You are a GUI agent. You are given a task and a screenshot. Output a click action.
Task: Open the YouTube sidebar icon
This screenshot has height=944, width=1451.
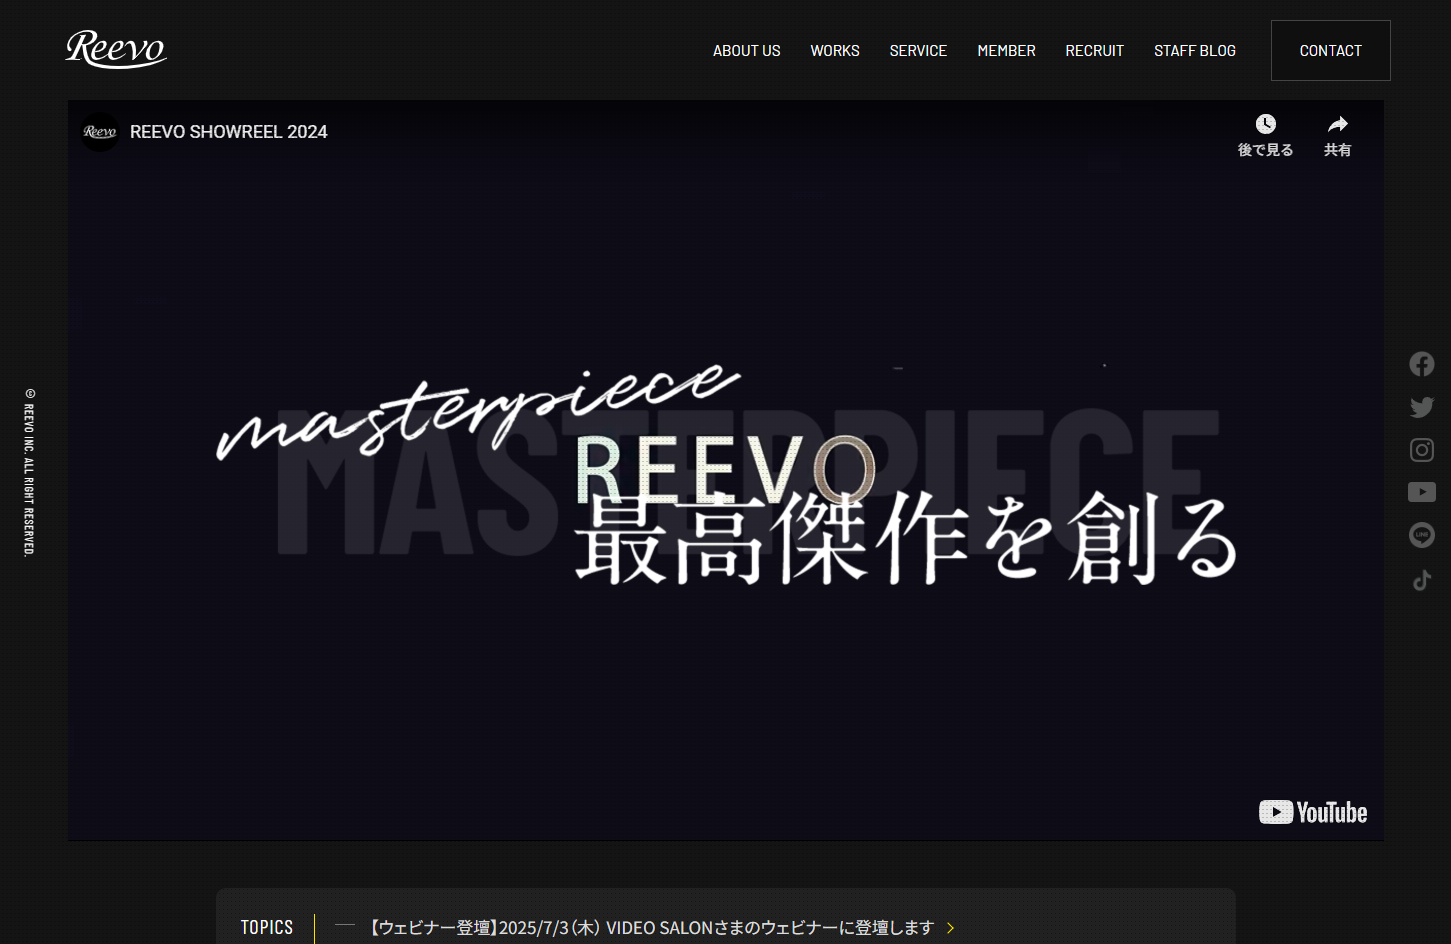[x=1421, y=492]
